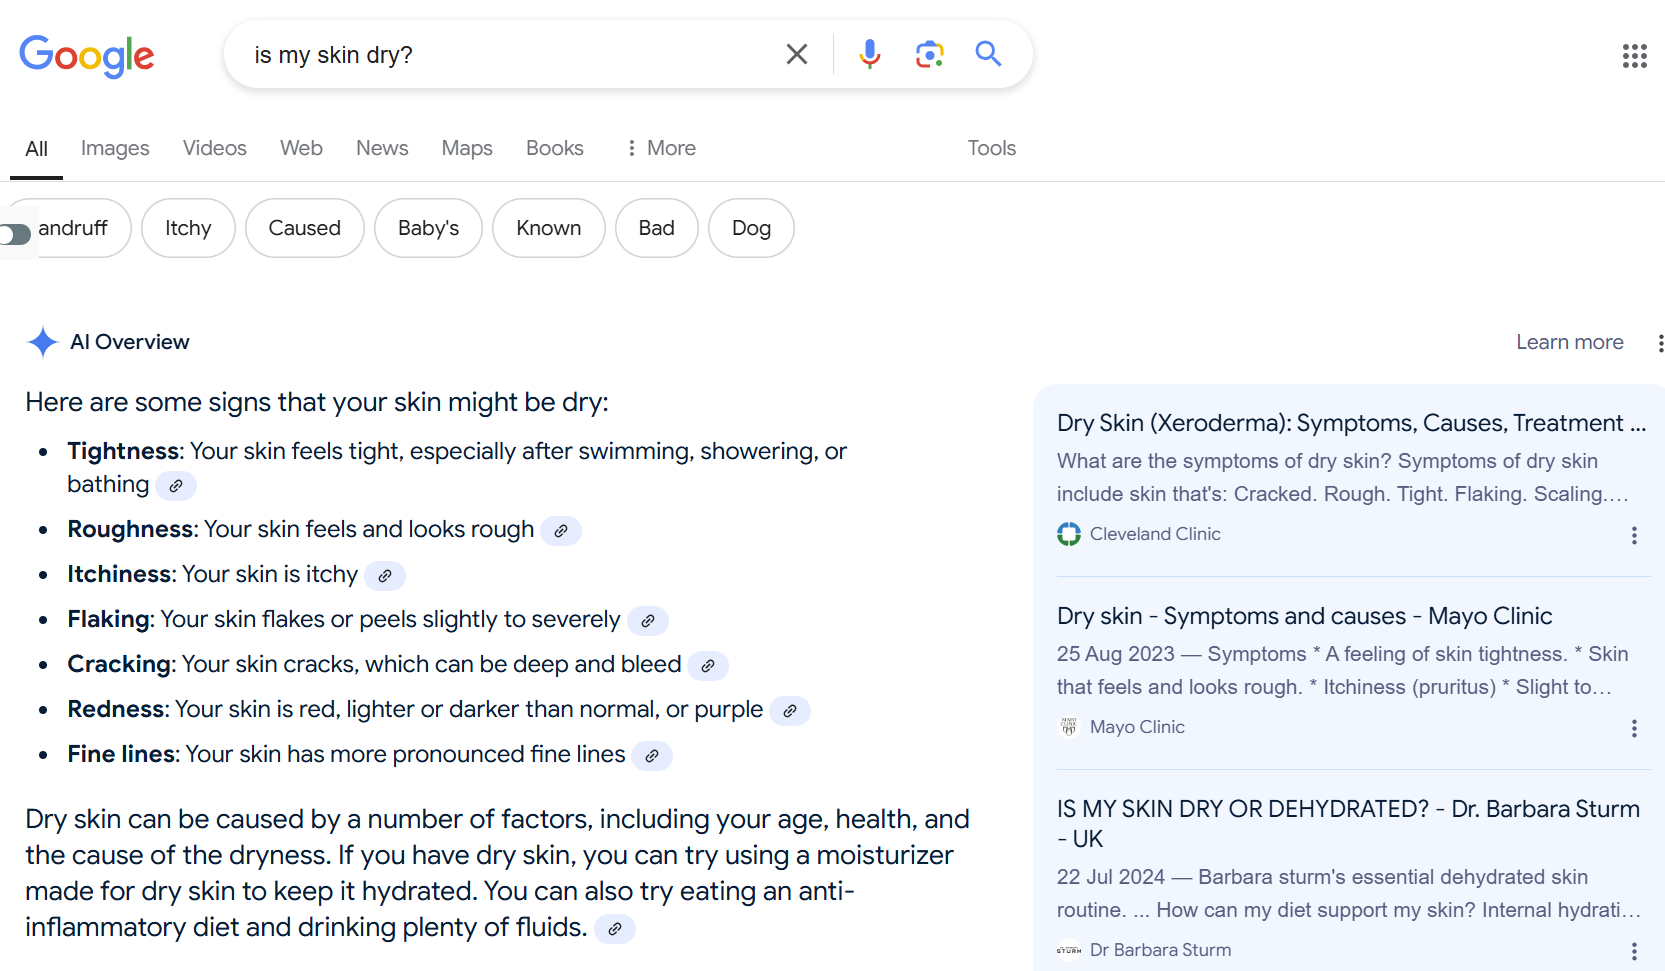Select the Caused filter chip
Screen dimensions: 1665x971
pos(304,228)
